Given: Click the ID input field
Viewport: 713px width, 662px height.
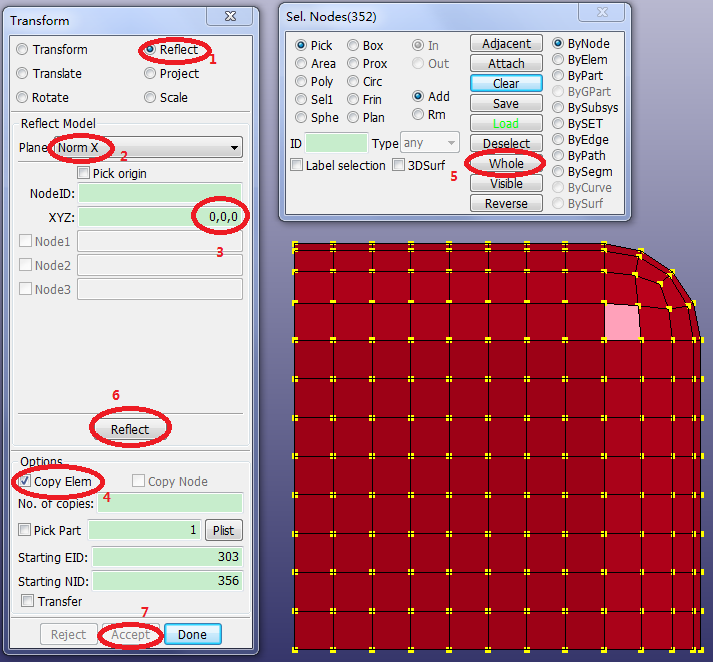Looking at the screenshot, I should (x=336, y=143).
